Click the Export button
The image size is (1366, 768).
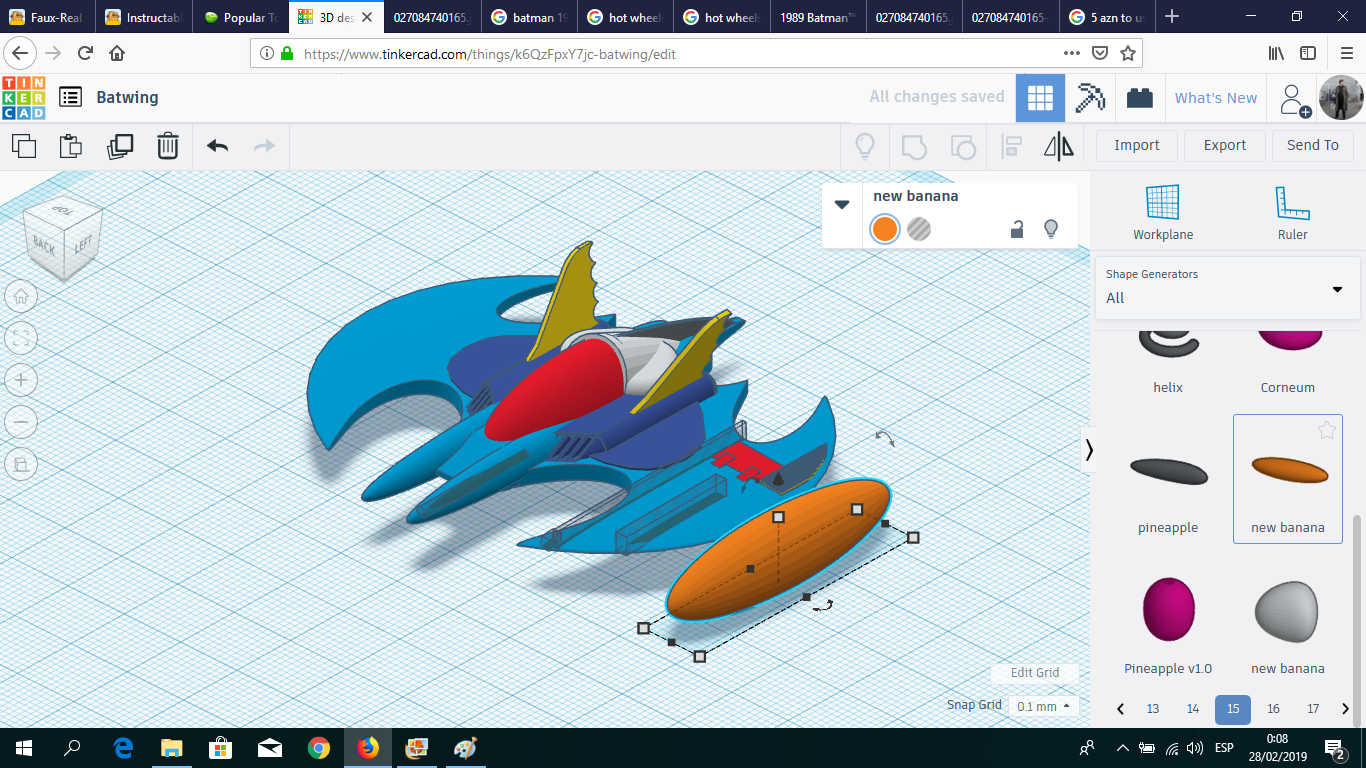pos(1224,145)
